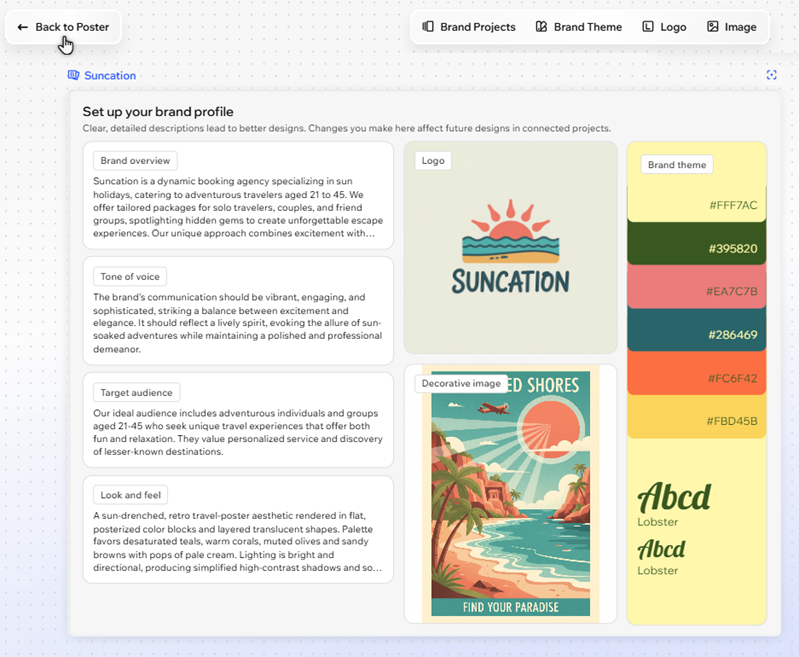Edit the Brand overview description text
Image resolution: width=799 pixels, height=657 pixels.
coord(238,207)
